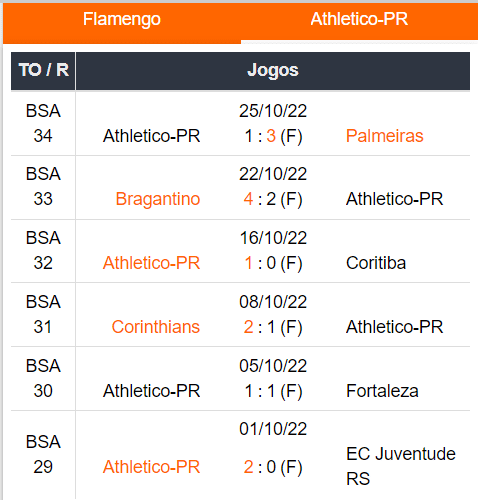Screen dimensions: 478x500
Task: Open Bragantino team link
Action: click(158, 199)
